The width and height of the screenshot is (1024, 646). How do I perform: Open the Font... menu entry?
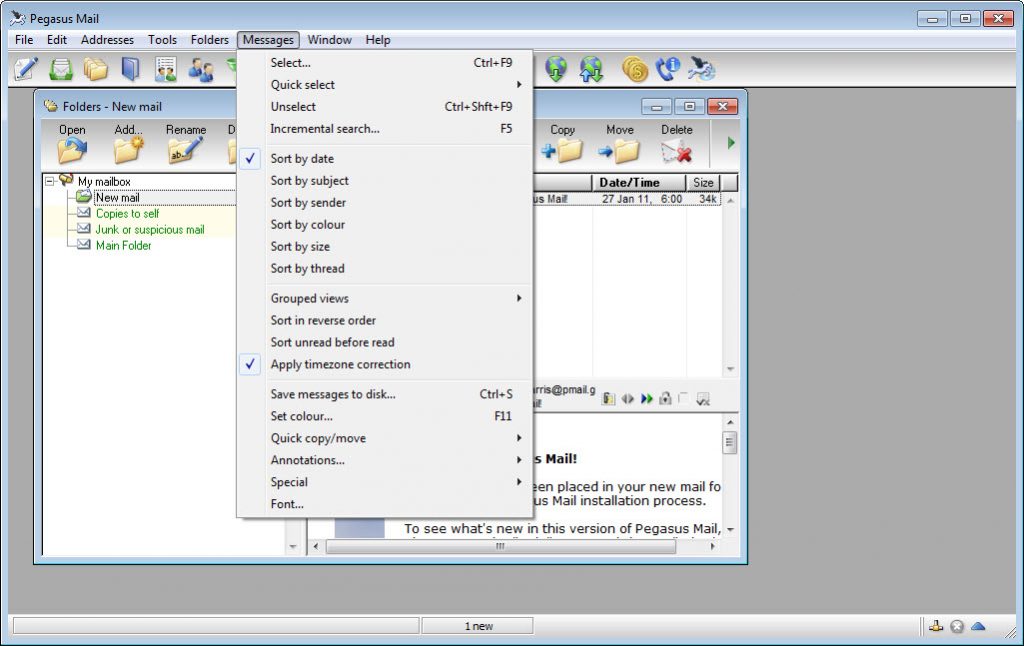point(385,504)
